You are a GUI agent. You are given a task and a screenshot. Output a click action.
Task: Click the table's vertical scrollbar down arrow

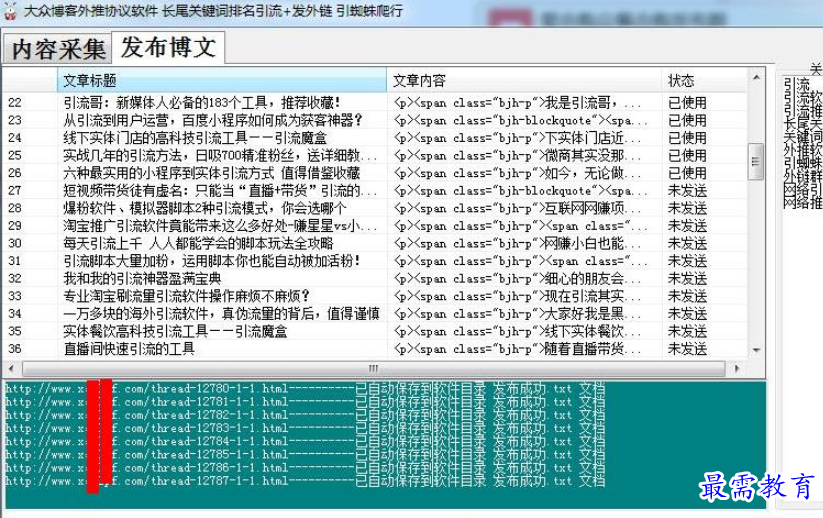[x=756, y=350]
